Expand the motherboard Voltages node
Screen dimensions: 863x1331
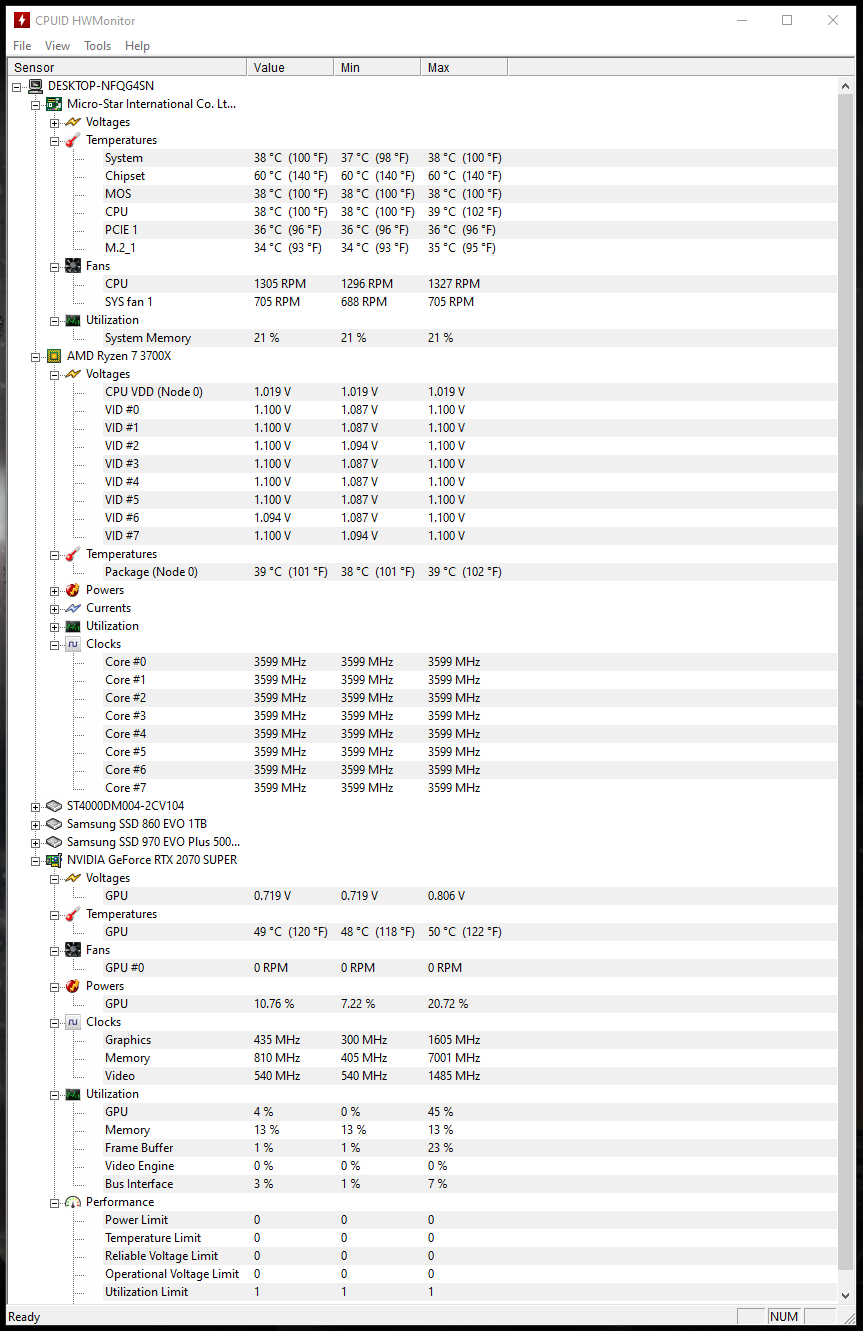(x=55, y=122)
